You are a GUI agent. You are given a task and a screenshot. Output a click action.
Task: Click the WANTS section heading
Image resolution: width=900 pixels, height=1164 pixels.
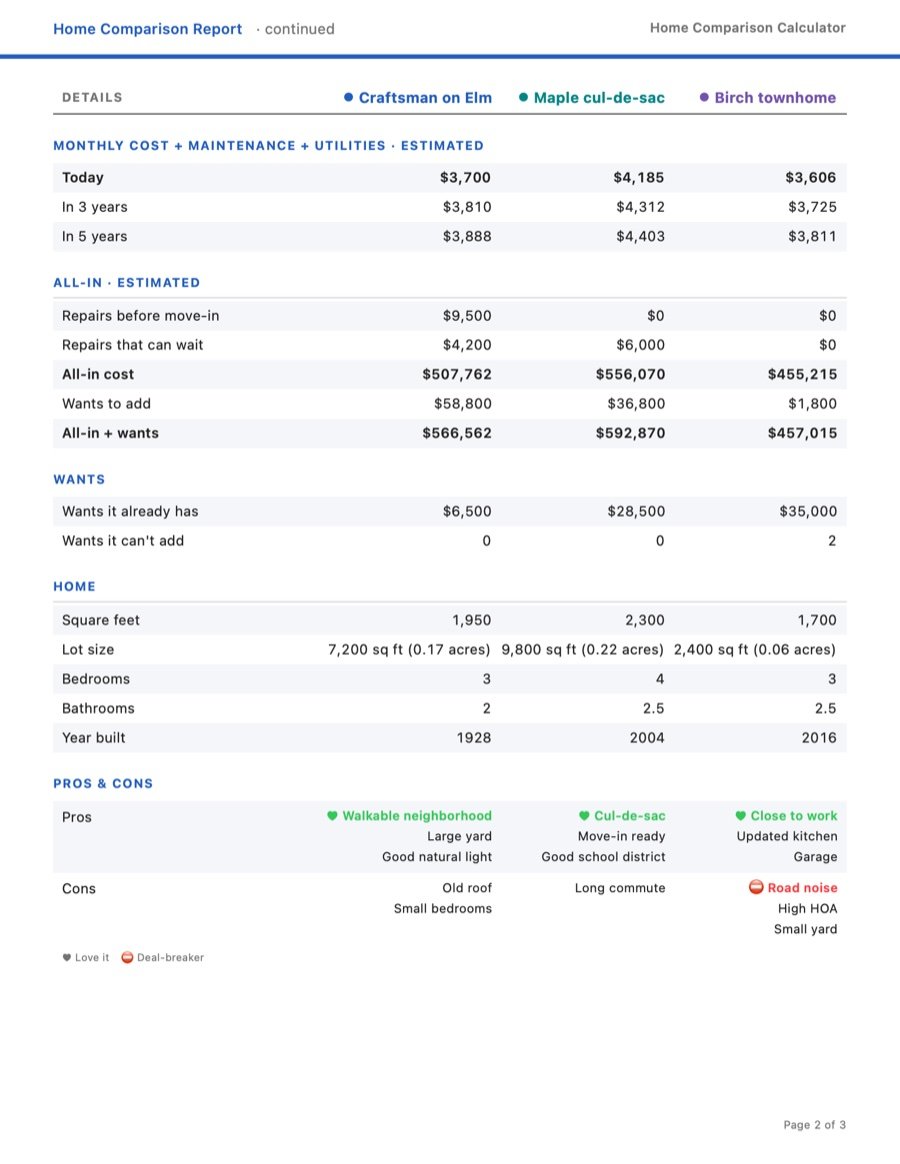coord(79,480)
